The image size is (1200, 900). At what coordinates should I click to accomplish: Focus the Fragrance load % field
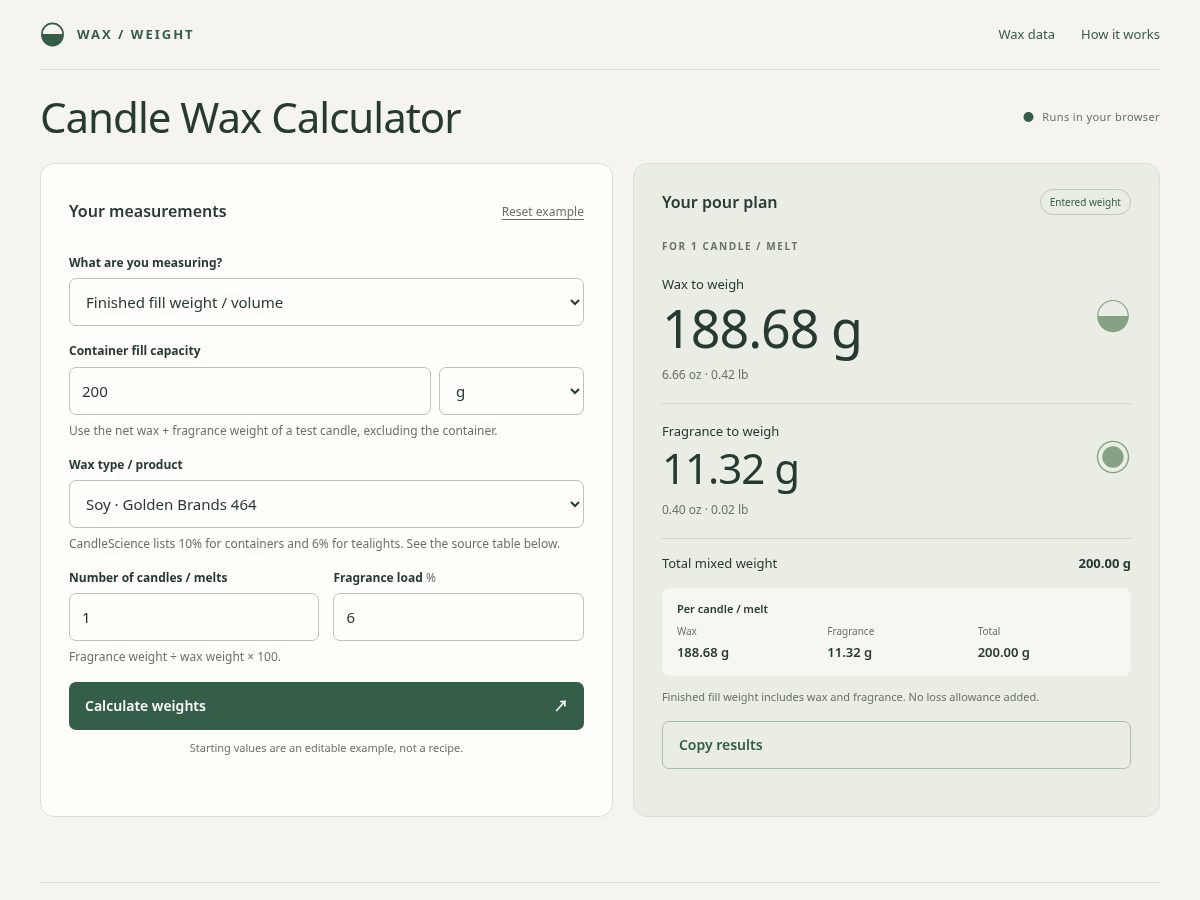click(x=458, y=617)
